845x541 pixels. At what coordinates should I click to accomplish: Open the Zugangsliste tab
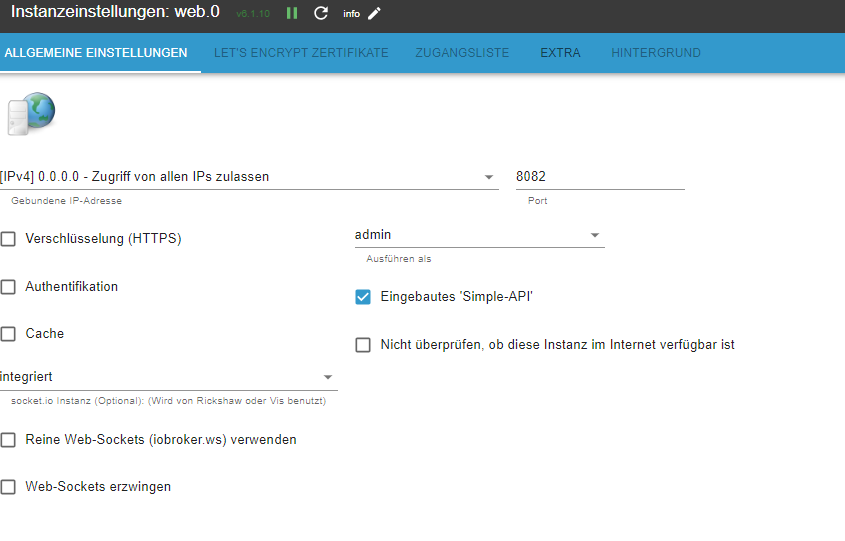pyautogui.click(x=462, y=53)
